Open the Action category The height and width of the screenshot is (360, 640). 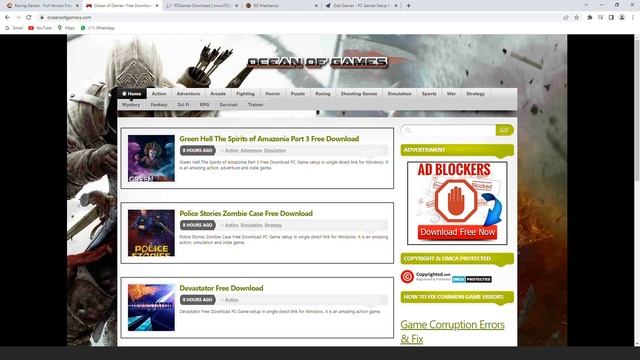click(159, 93)
